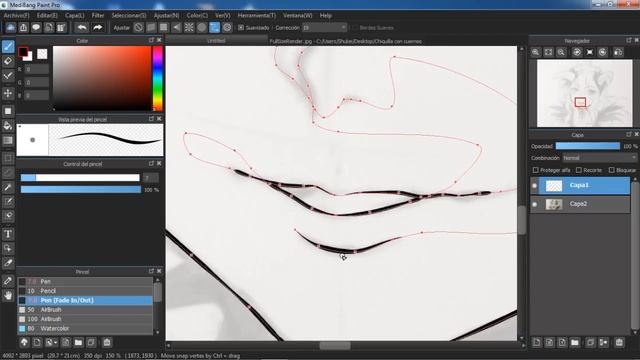
Task: Select the Eraser tool
Action: (8, 61)
